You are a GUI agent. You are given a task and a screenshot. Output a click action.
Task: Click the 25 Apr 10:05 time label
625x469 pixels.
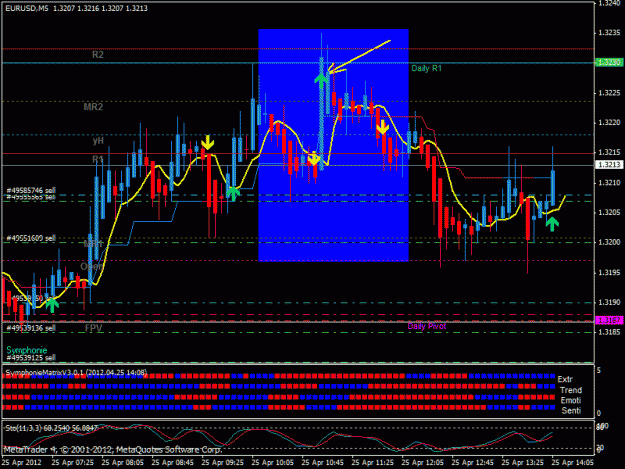273,463
